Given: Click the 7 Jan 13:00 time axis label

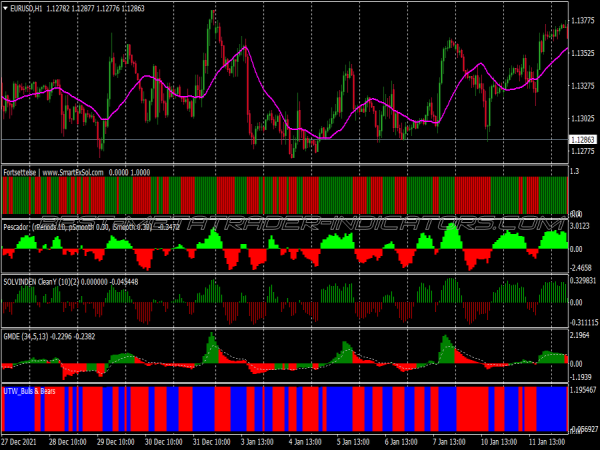Looking at the screenshot, I should click(449, 442).
